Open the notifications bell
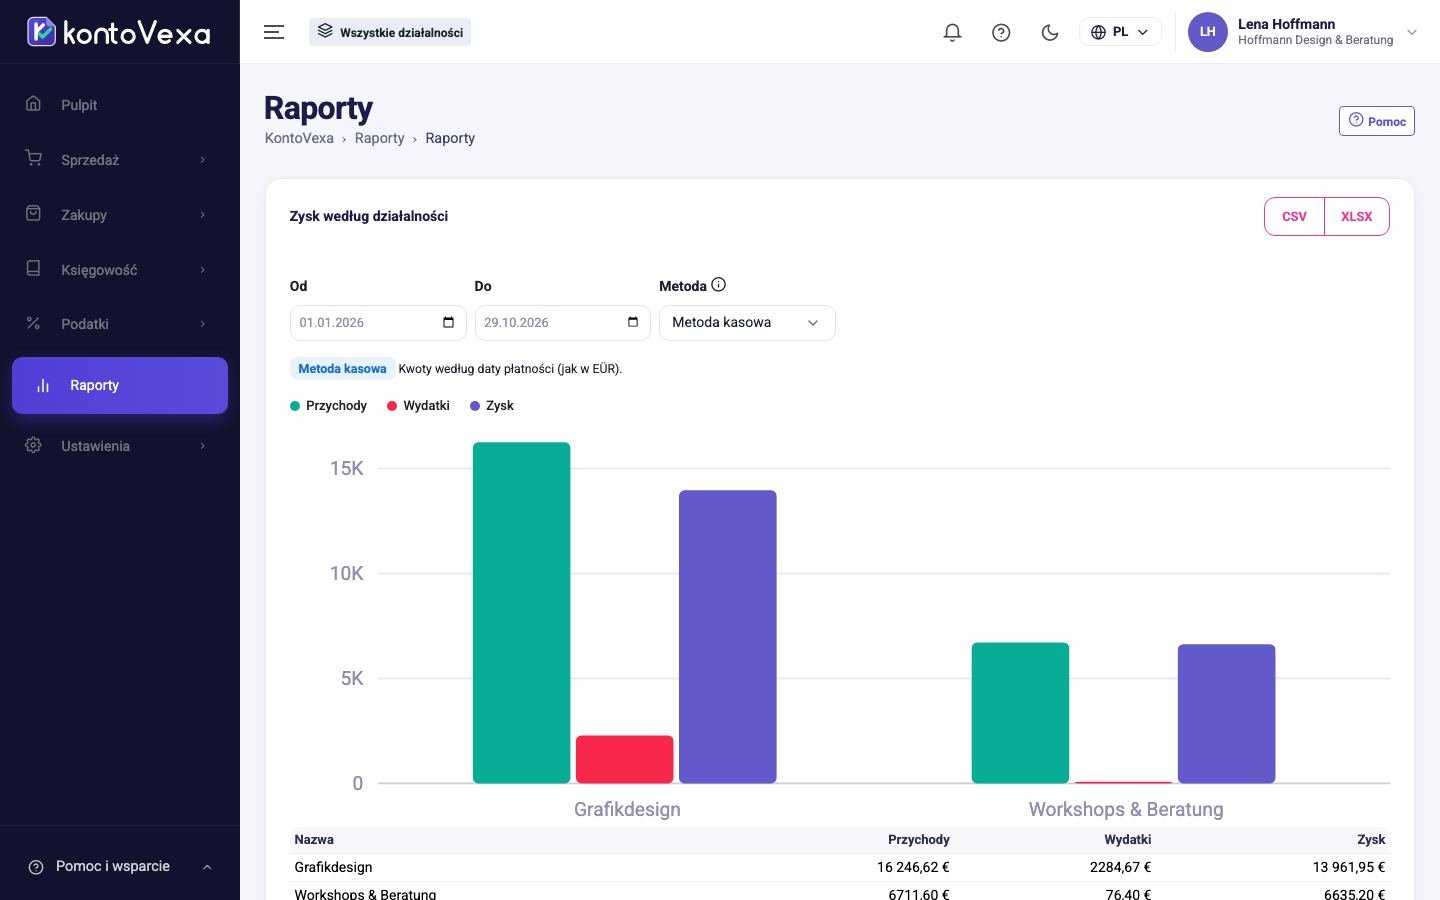 pyautogui.click(x=952, y=32)
